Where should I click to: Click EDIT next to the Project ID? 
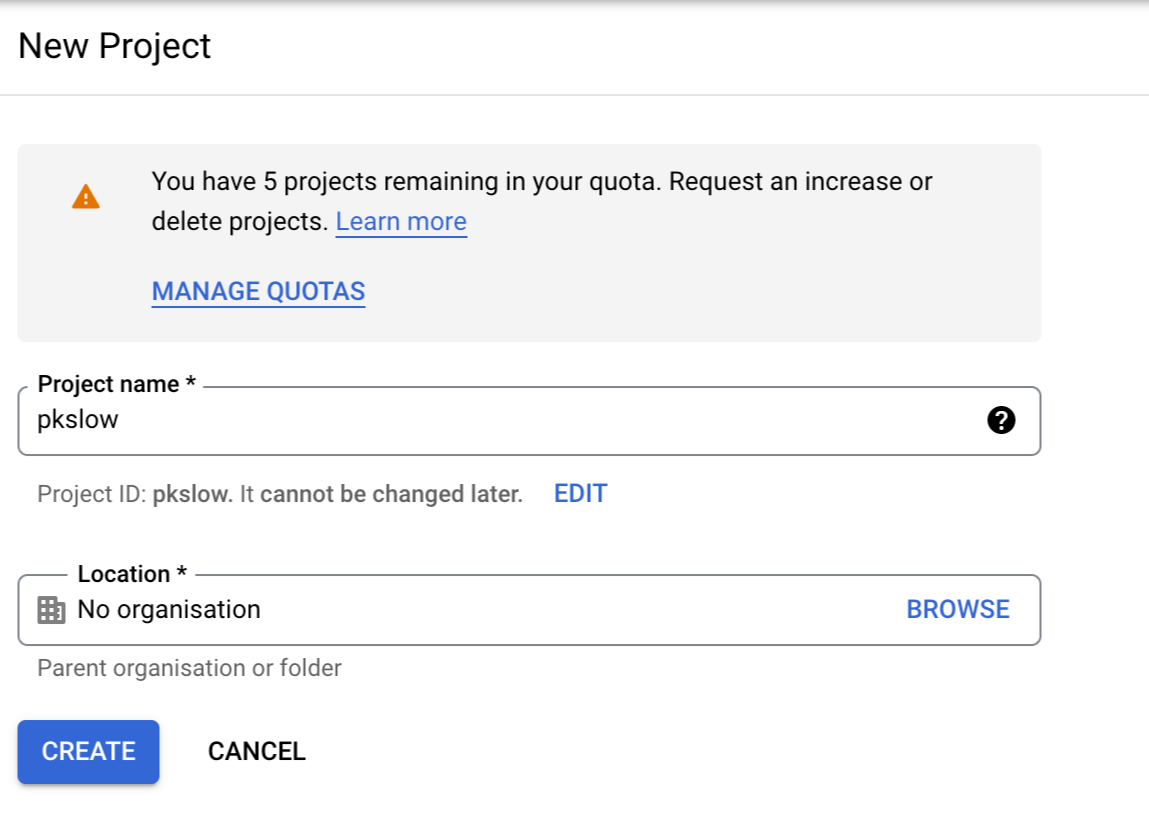(580, 494)
